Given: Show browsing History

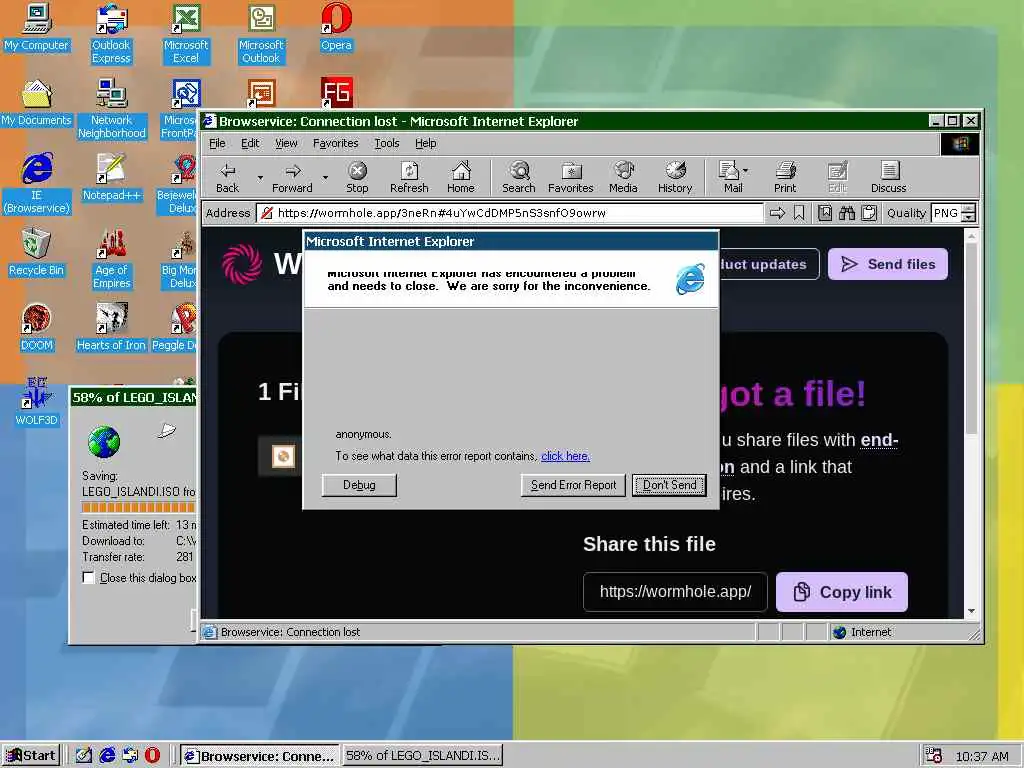Looking at the screenshot, I should point(675,178).
